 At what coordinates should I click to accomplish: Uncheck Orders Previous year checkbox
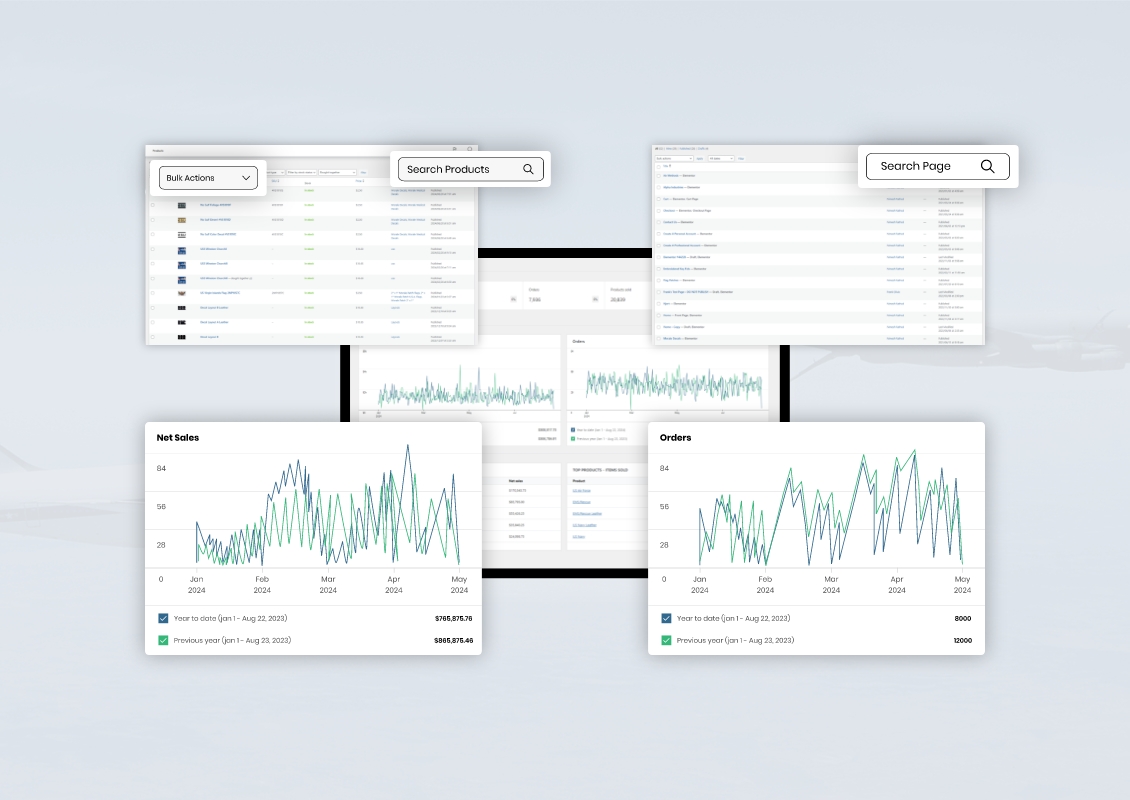[666, 640]
